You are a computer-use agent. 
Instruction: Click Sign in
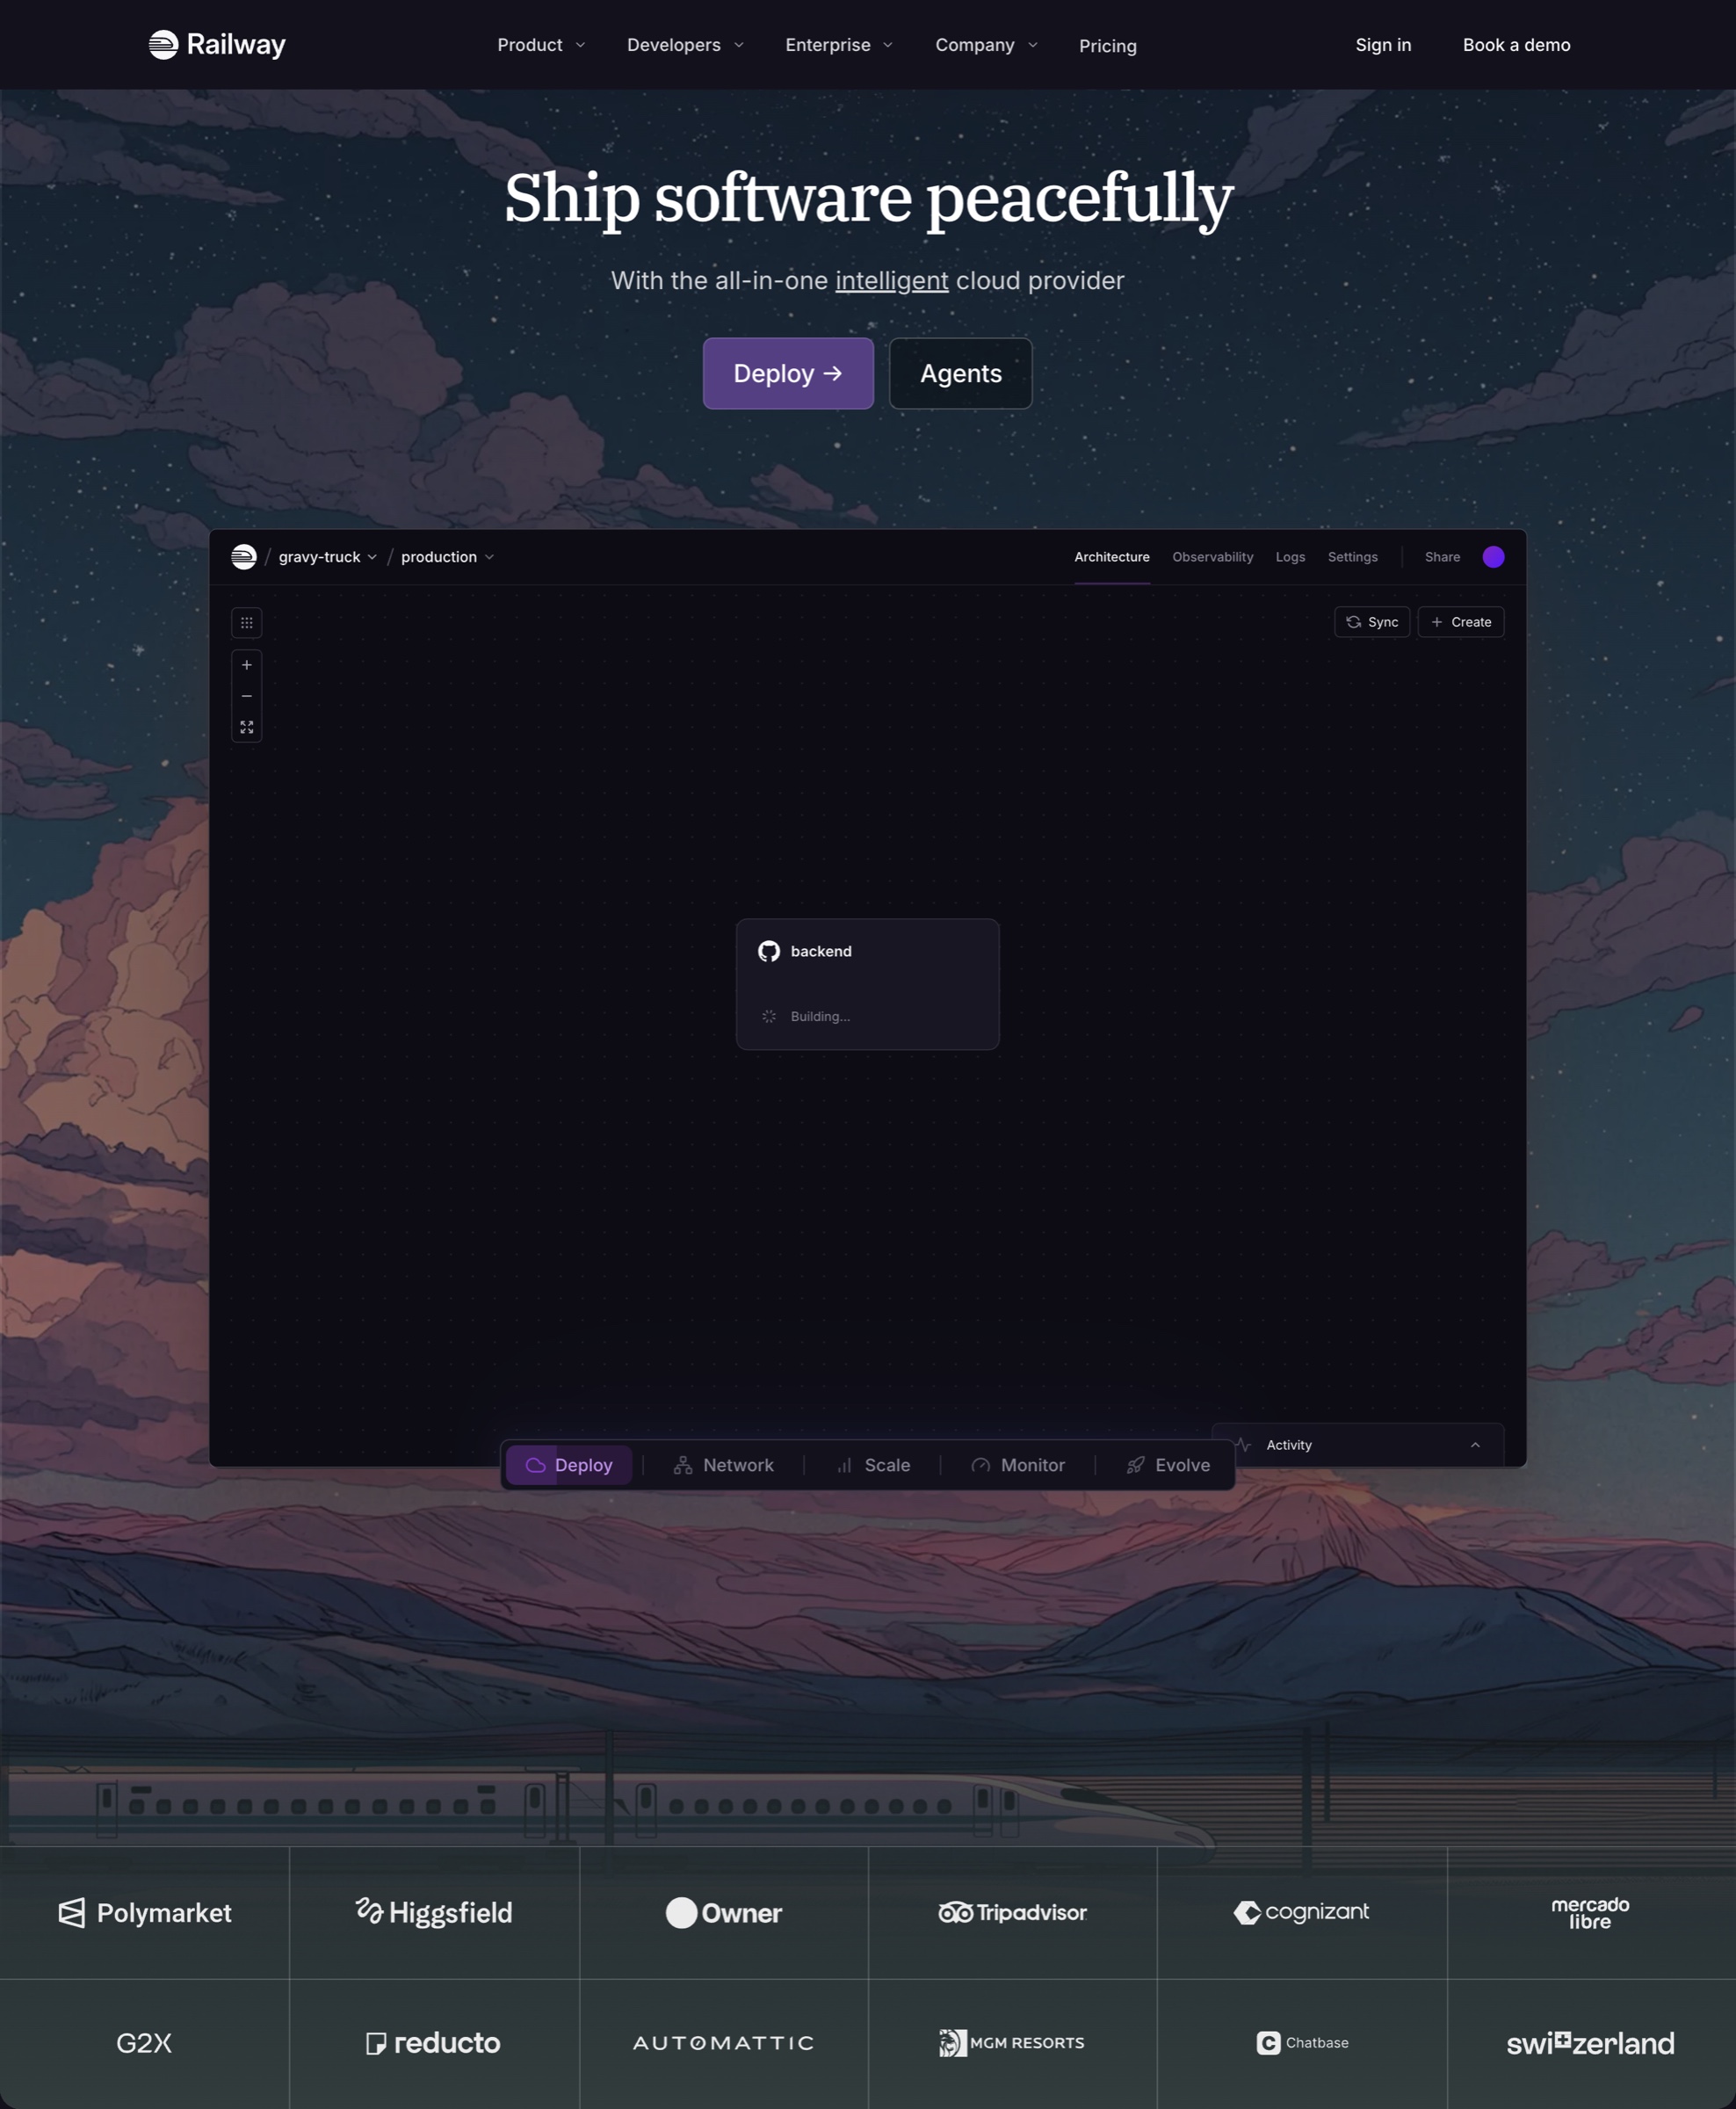1383,45
